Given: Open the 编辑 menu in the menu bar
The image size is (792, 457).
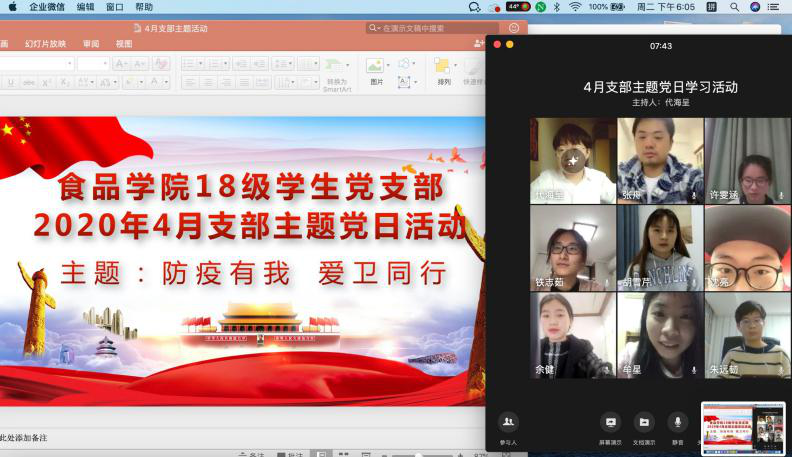Looking at the screenshot, I should (x=86, y=7).
